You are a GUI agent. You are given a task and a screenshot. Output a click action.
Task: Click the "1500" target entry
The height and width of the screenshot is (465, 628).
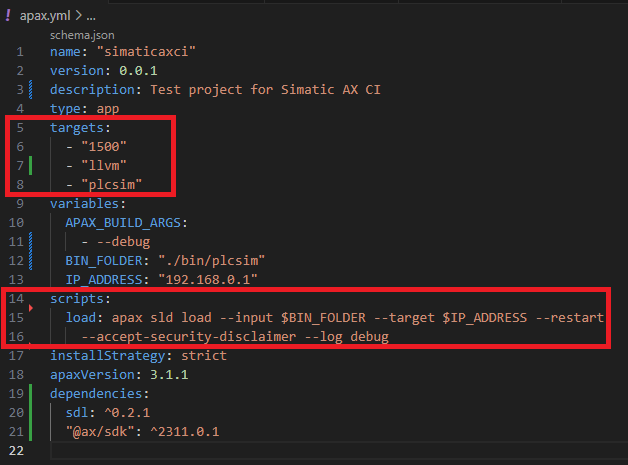click(x=104, y=147)
